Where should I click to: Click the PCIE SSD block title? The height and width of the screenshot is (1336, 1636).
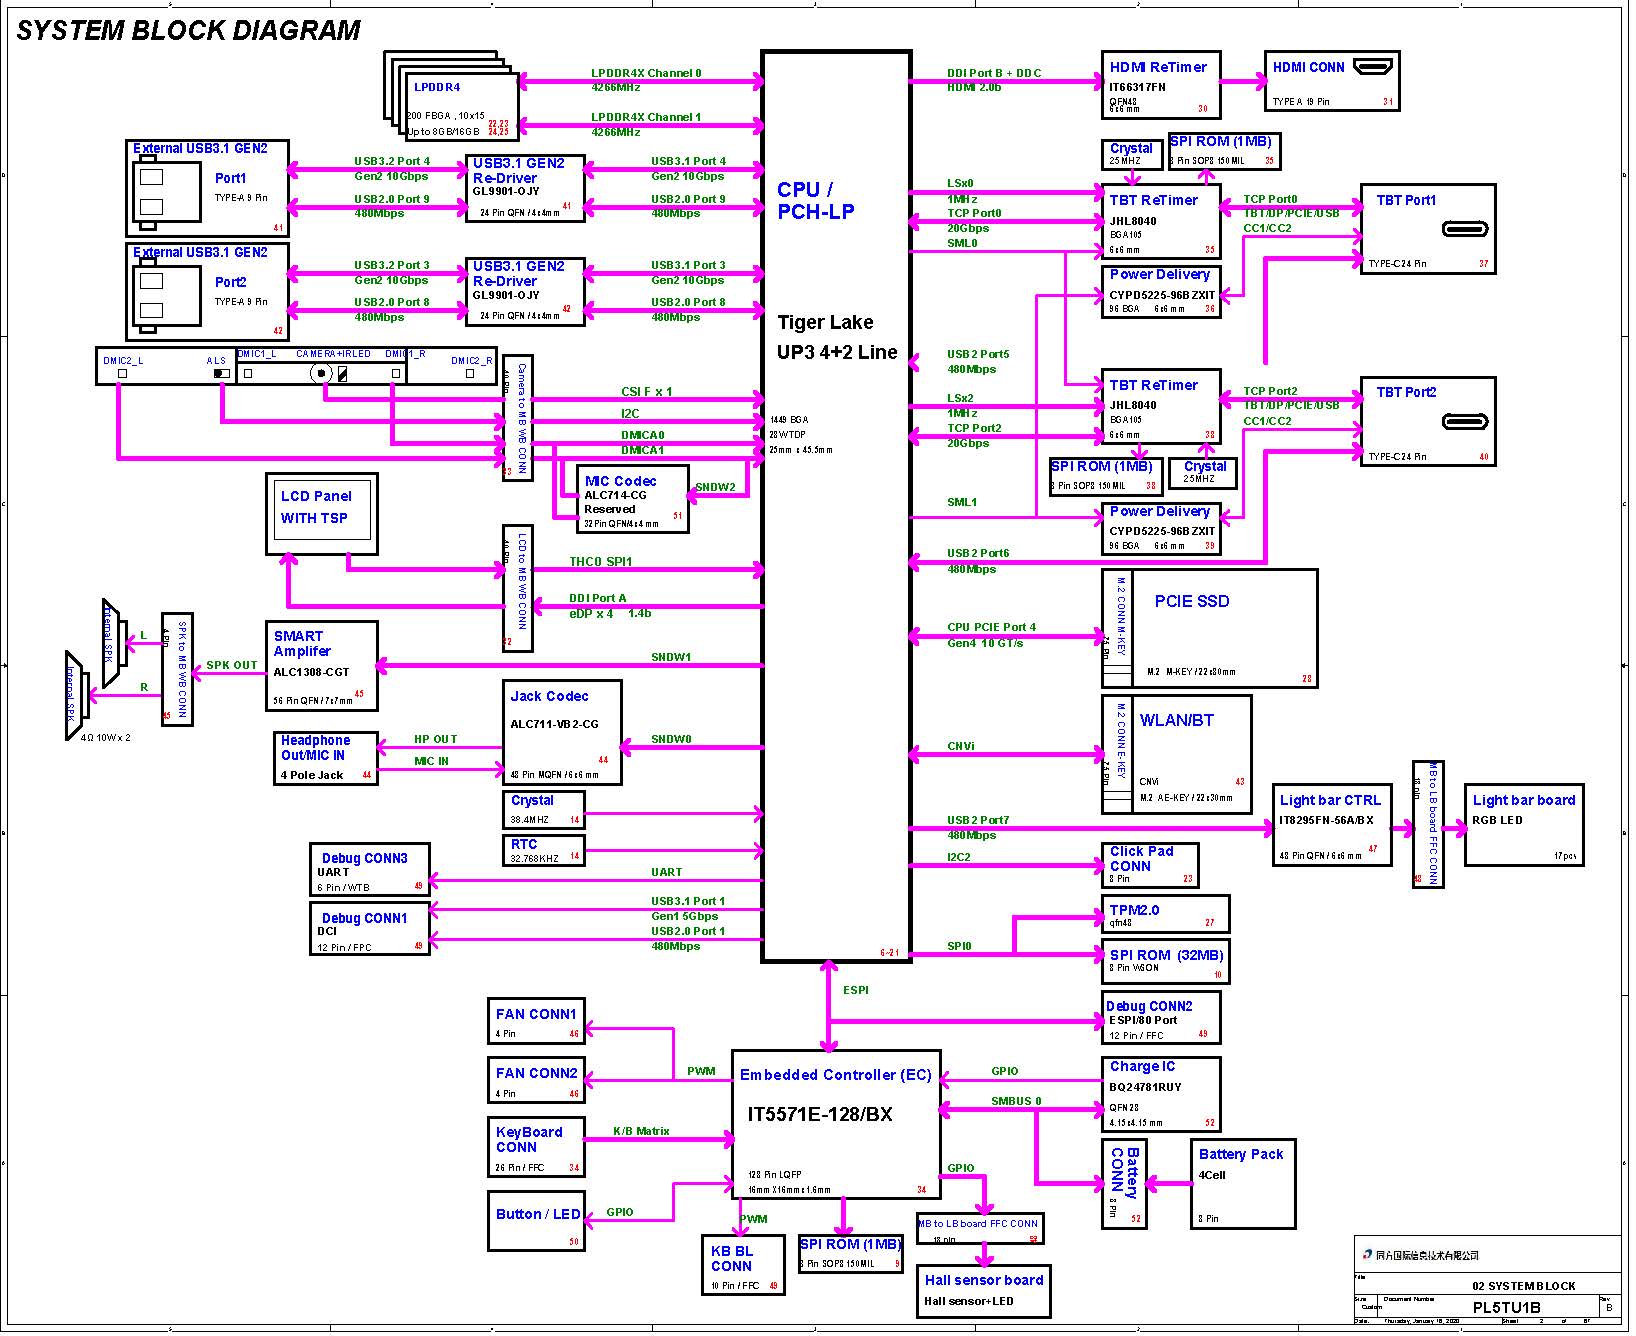(x=1192, y=601)
